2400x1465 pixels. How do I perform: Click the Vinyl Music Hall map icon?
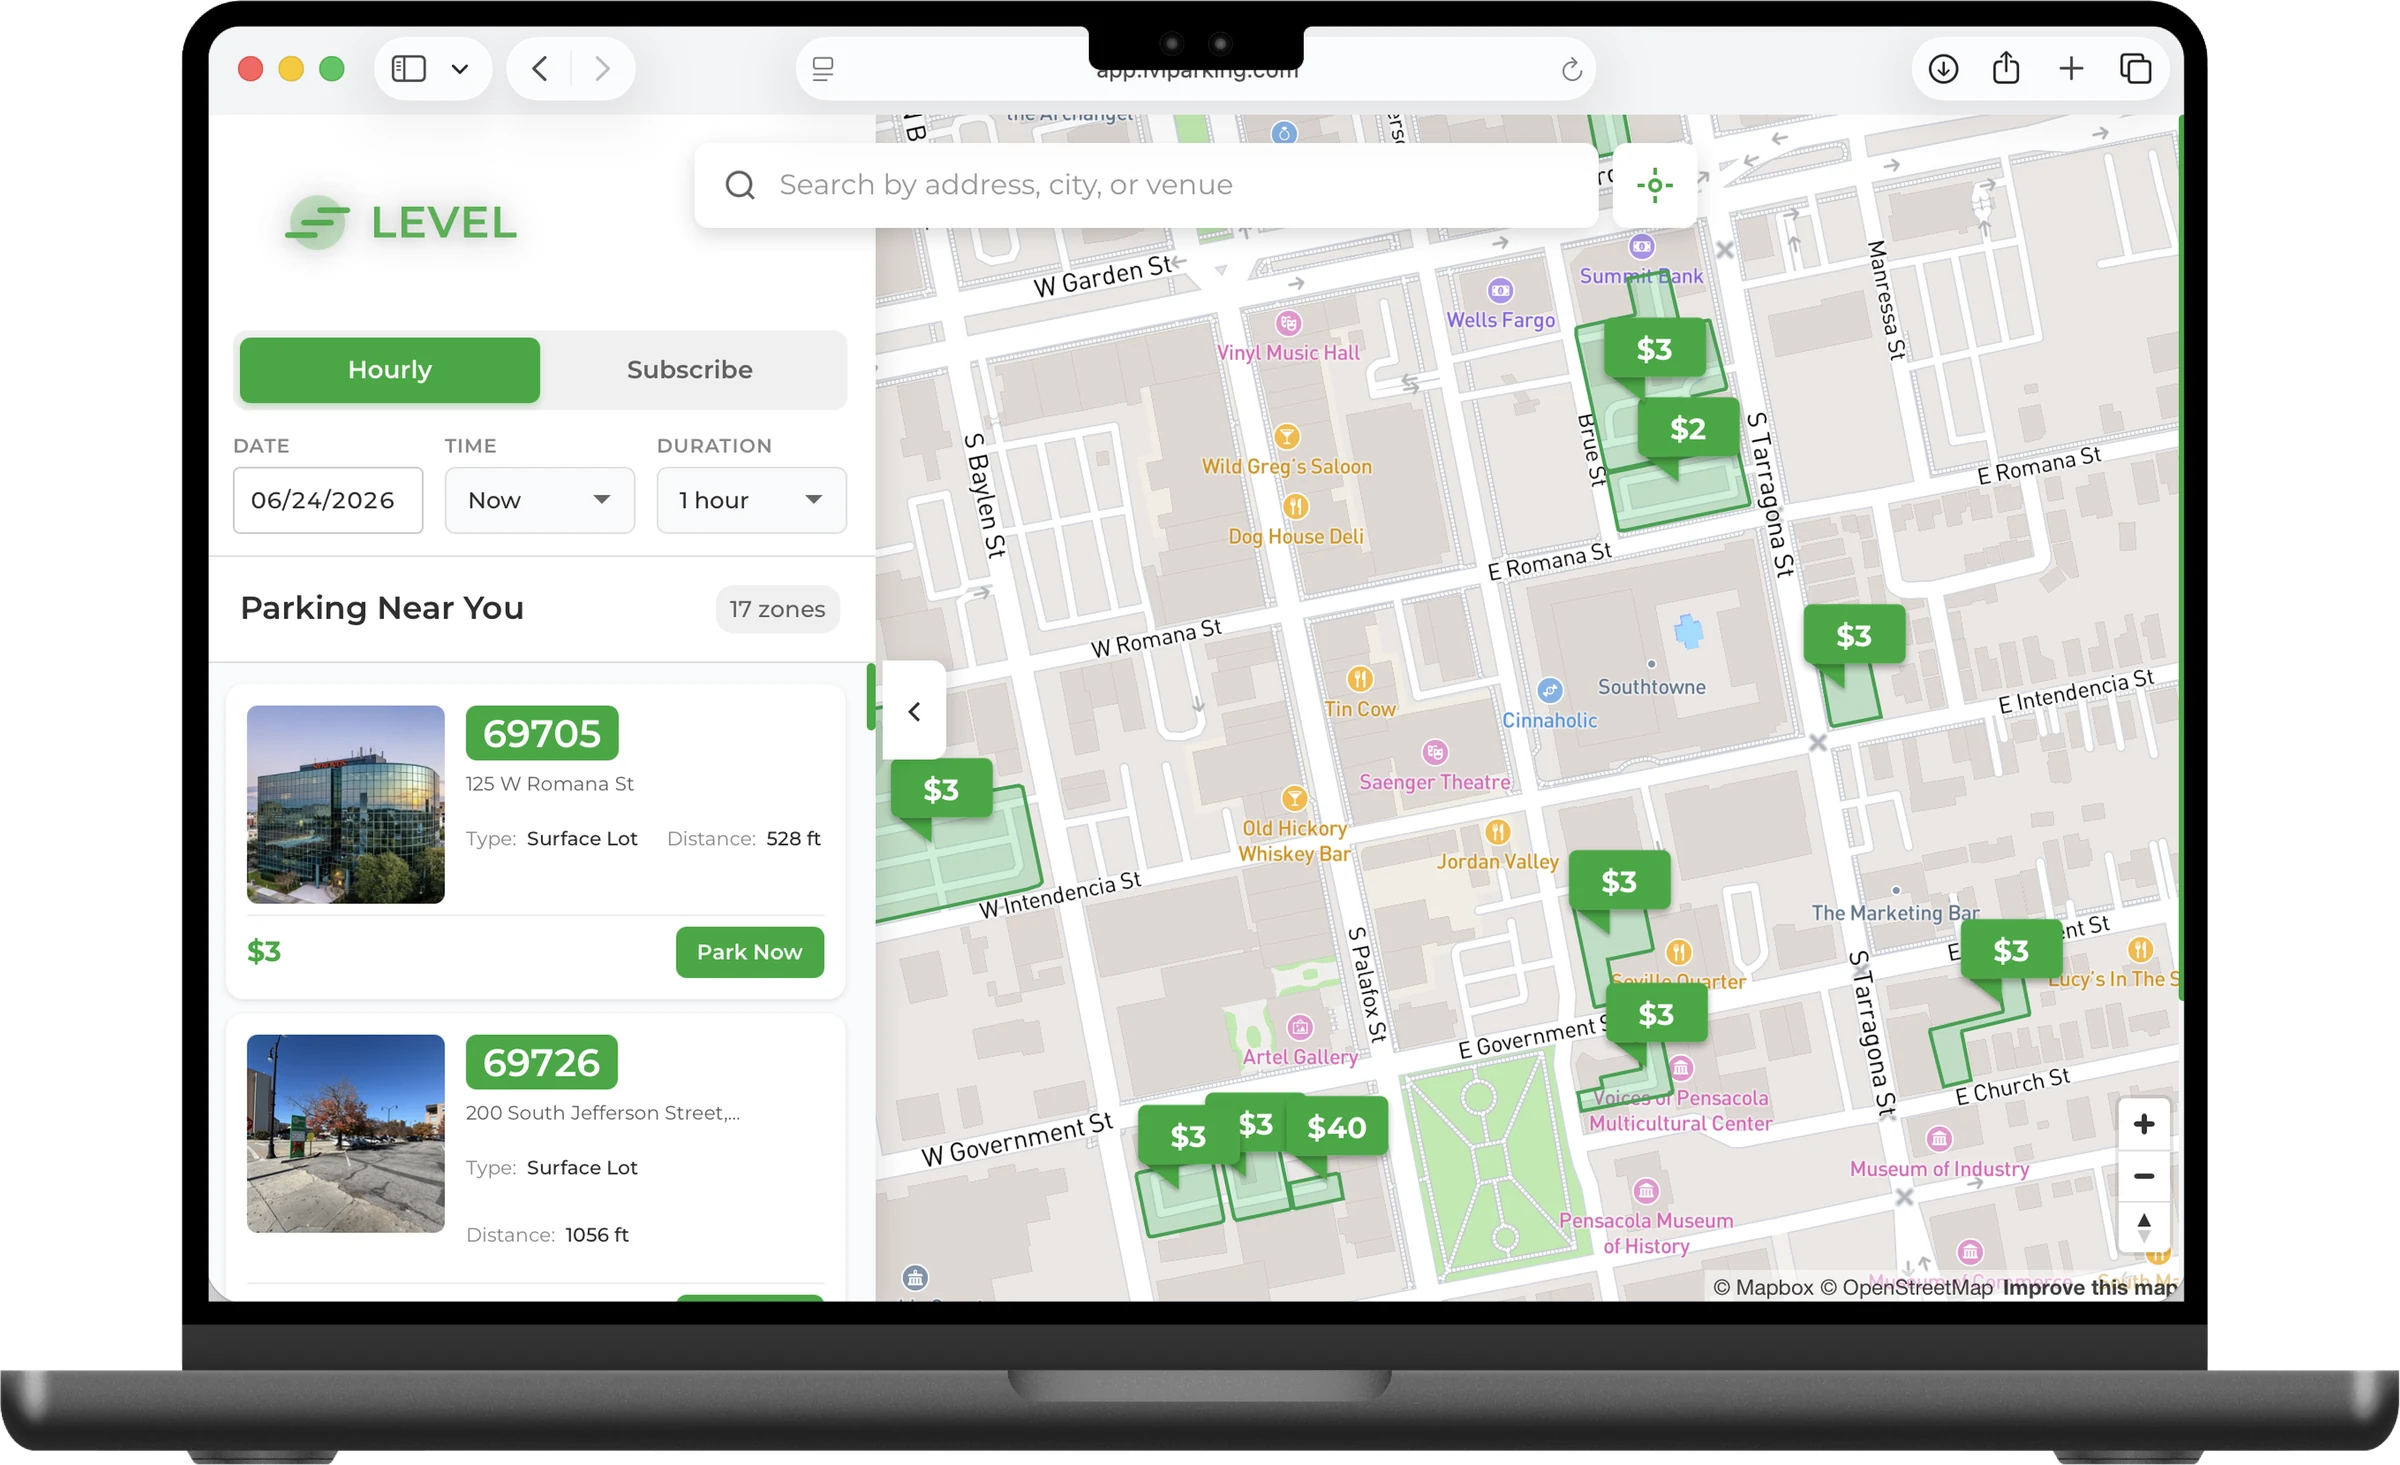pyautogui.click(x=1289, y=323)
